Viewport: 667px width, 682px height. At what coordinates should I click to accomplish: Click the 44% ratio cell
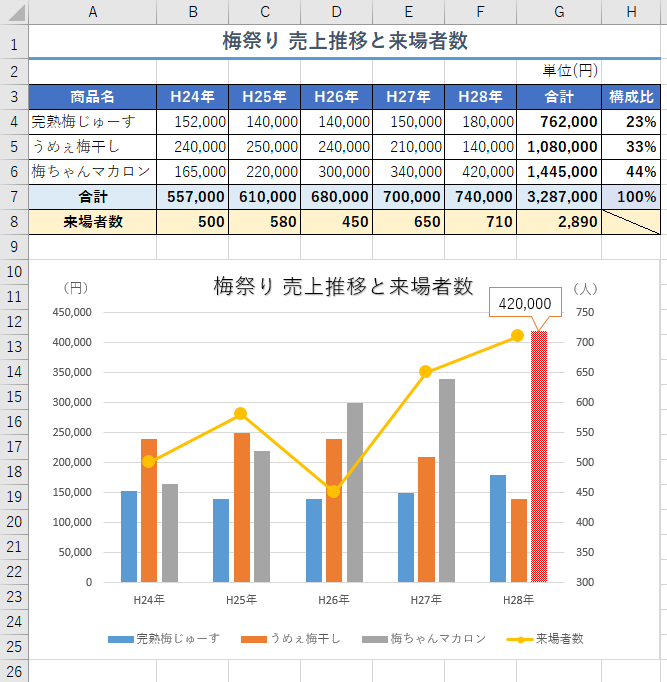(631, 172)
